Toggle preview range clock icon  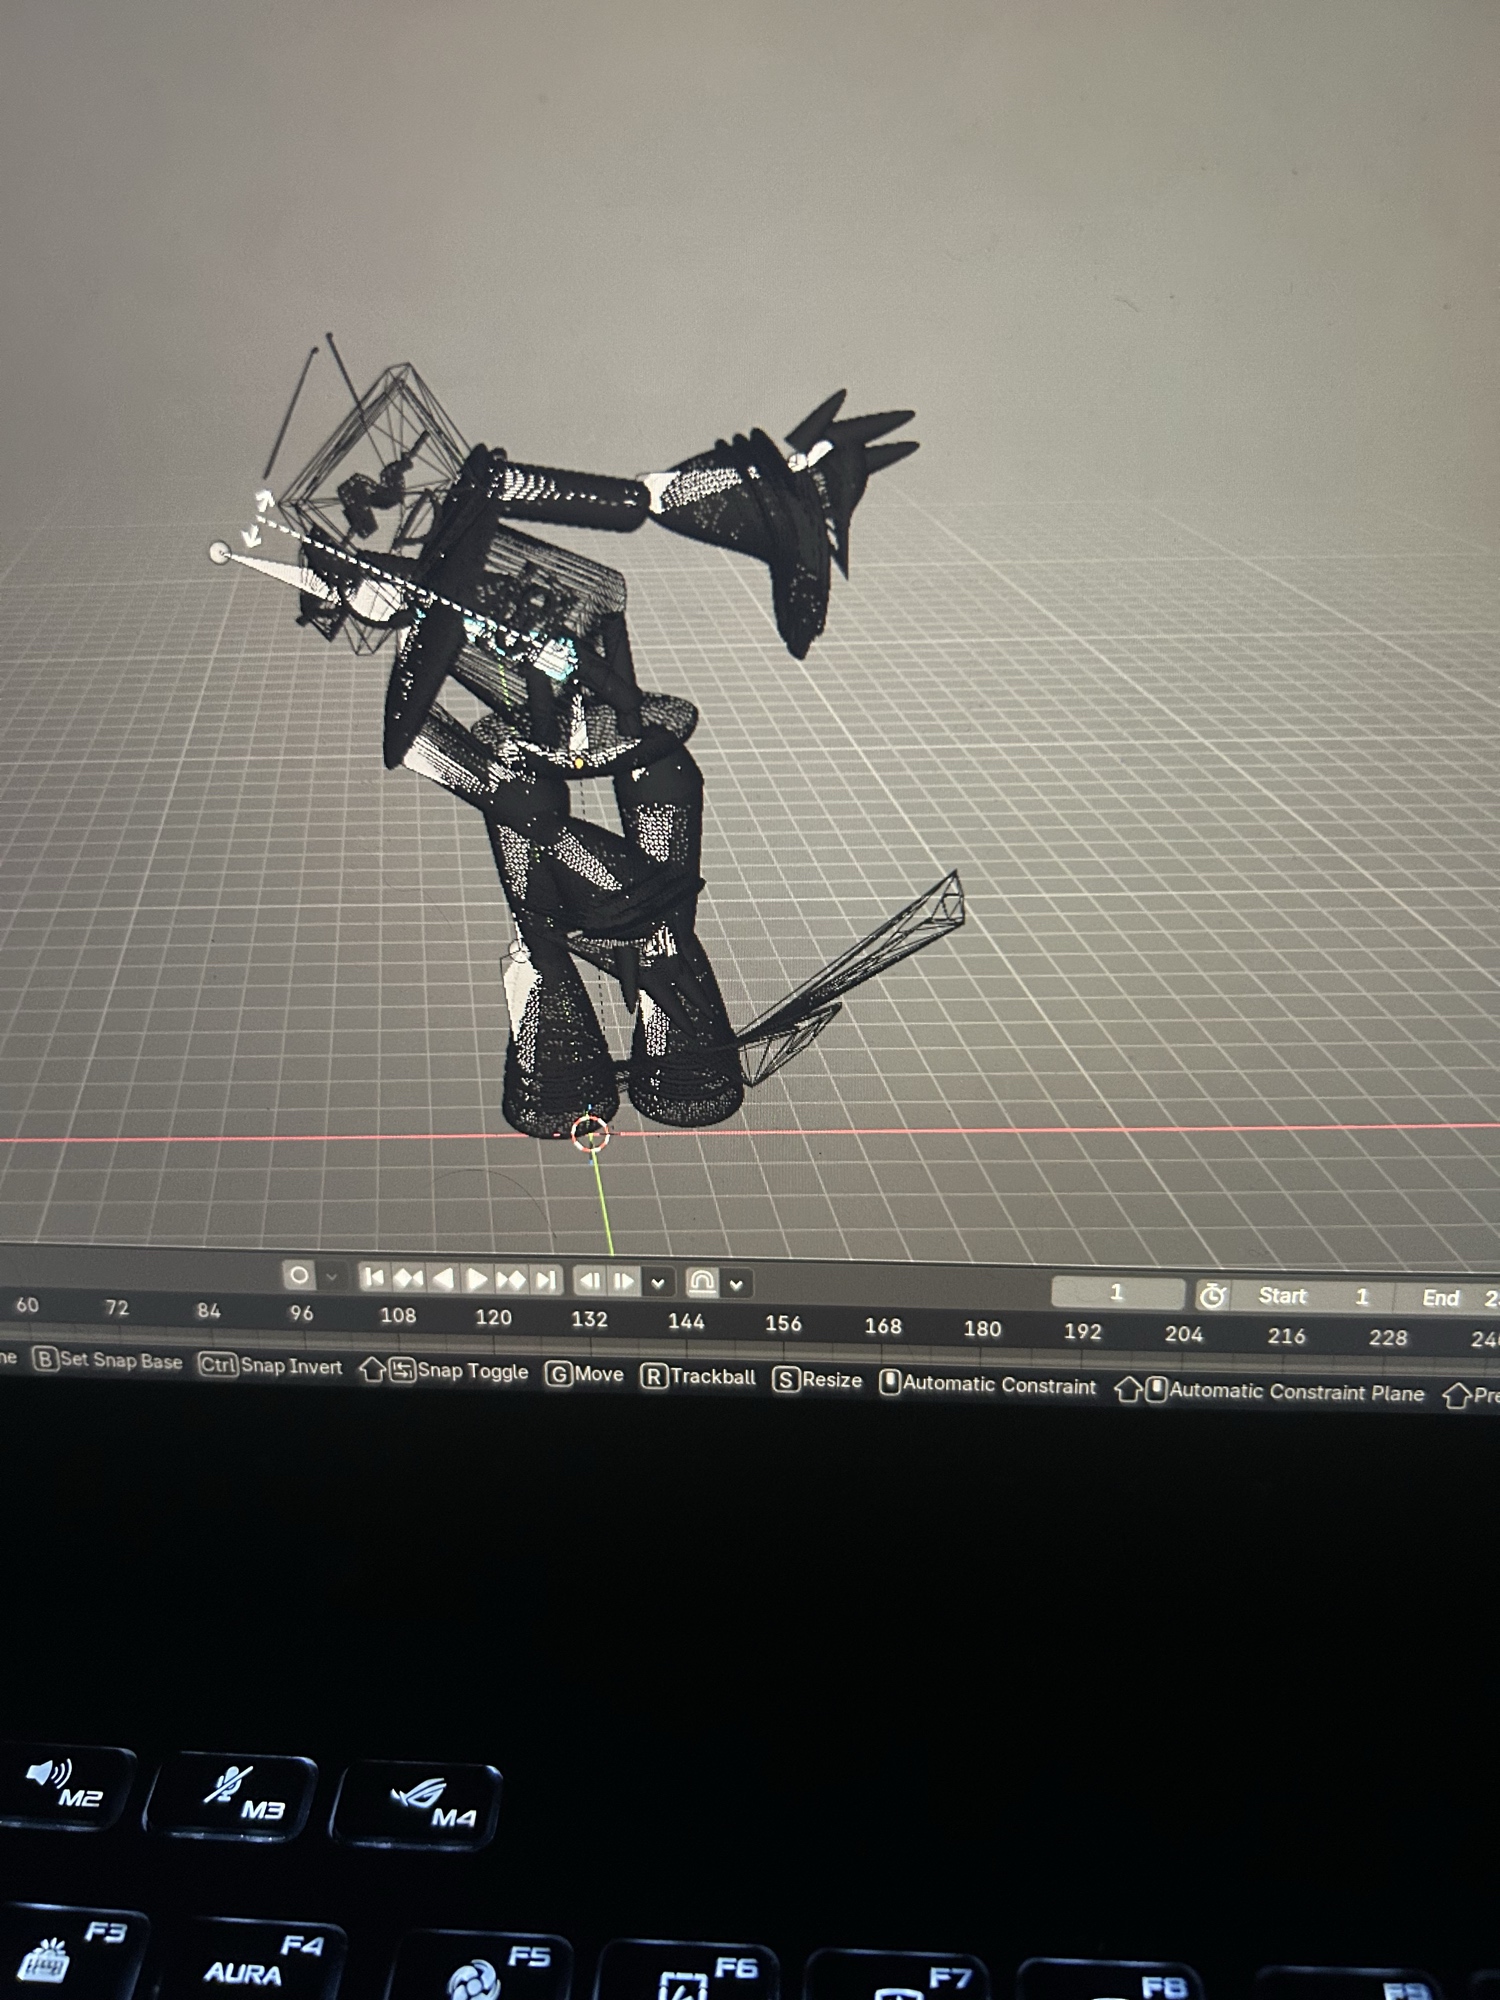coord(1212,1296)
